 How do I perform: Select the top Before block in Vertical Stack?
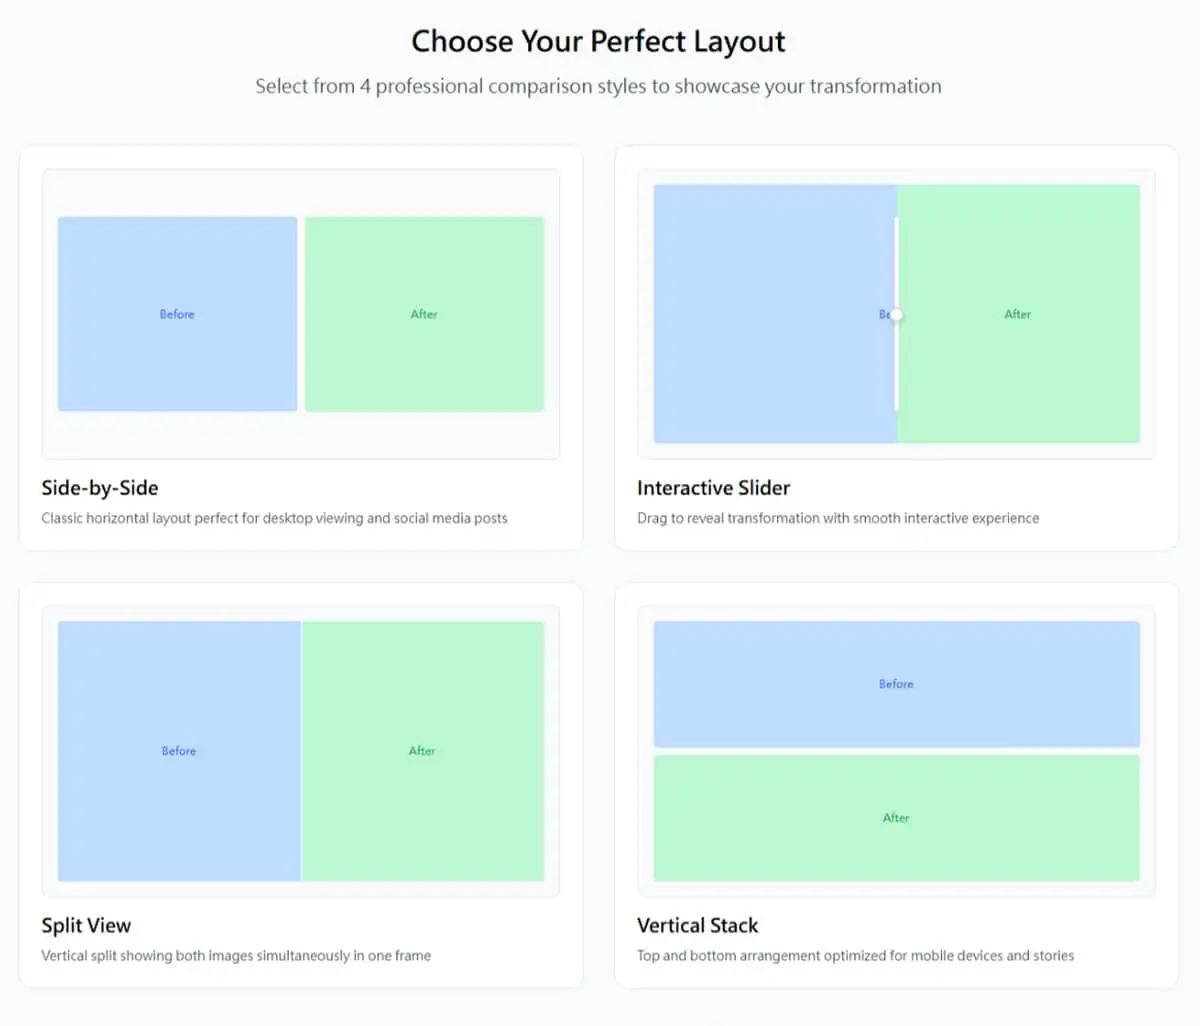[896, 684]
